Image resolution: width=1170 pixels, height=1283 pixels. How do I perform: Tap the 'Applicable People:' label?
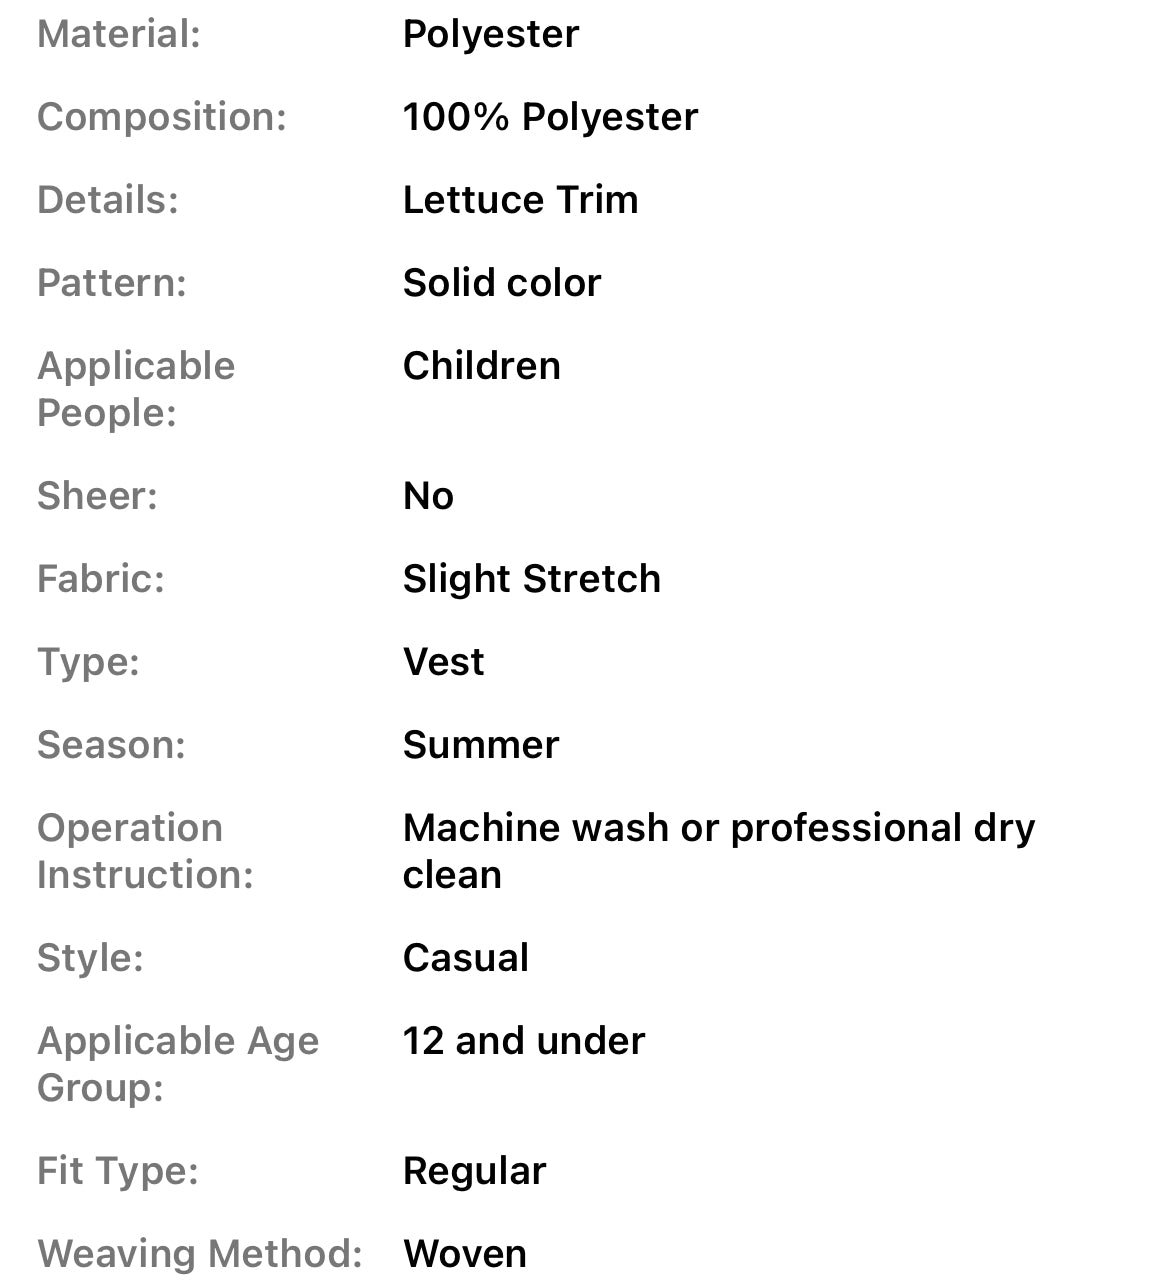(136, 389)
